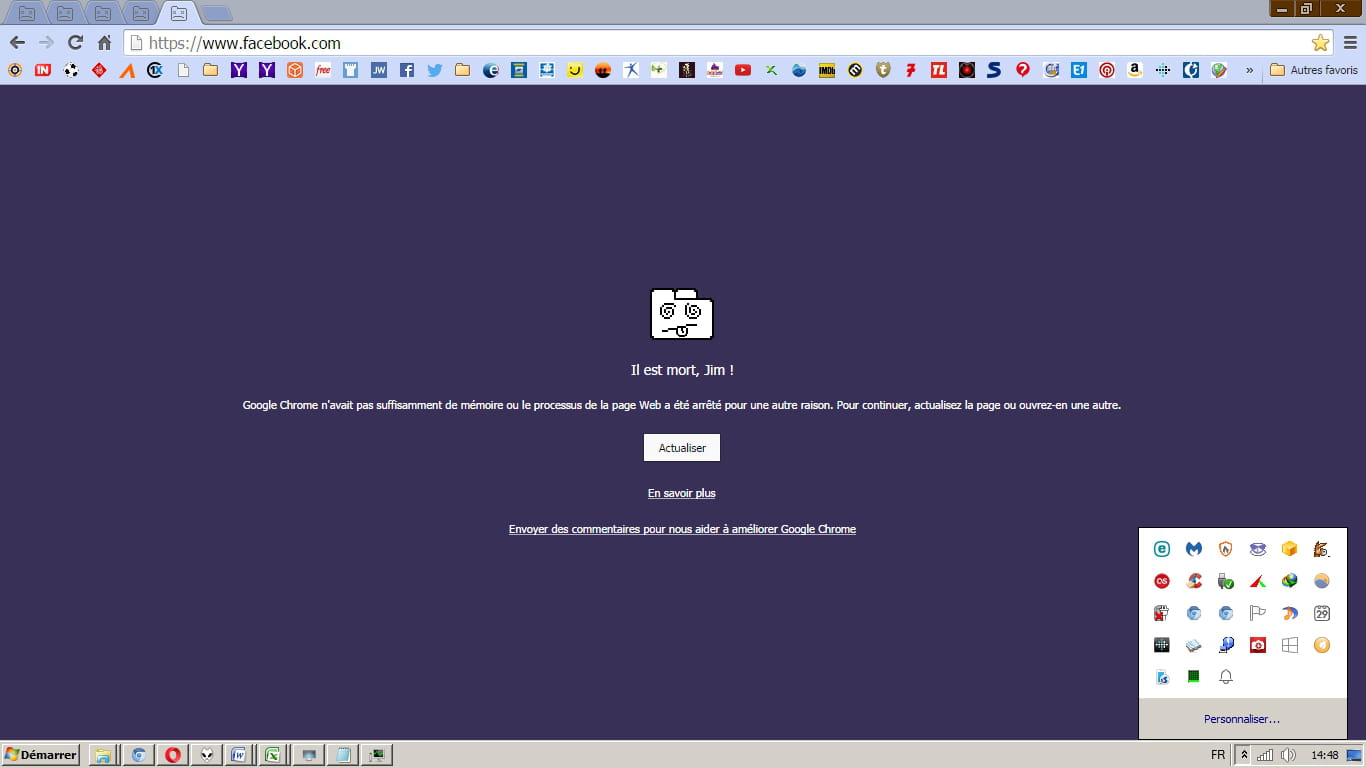1366x768 pixels.
Task: Click the Personnaliser... link in the tray popup
Action: 1242,719
